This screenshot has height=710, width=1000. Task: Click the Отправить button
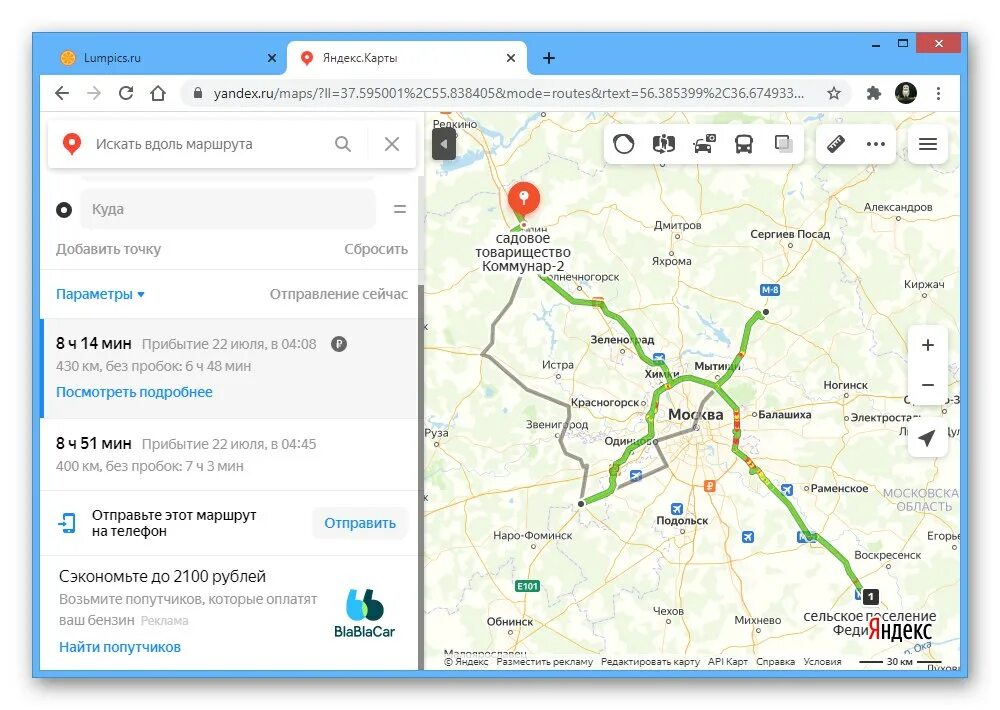click(360, 523)
